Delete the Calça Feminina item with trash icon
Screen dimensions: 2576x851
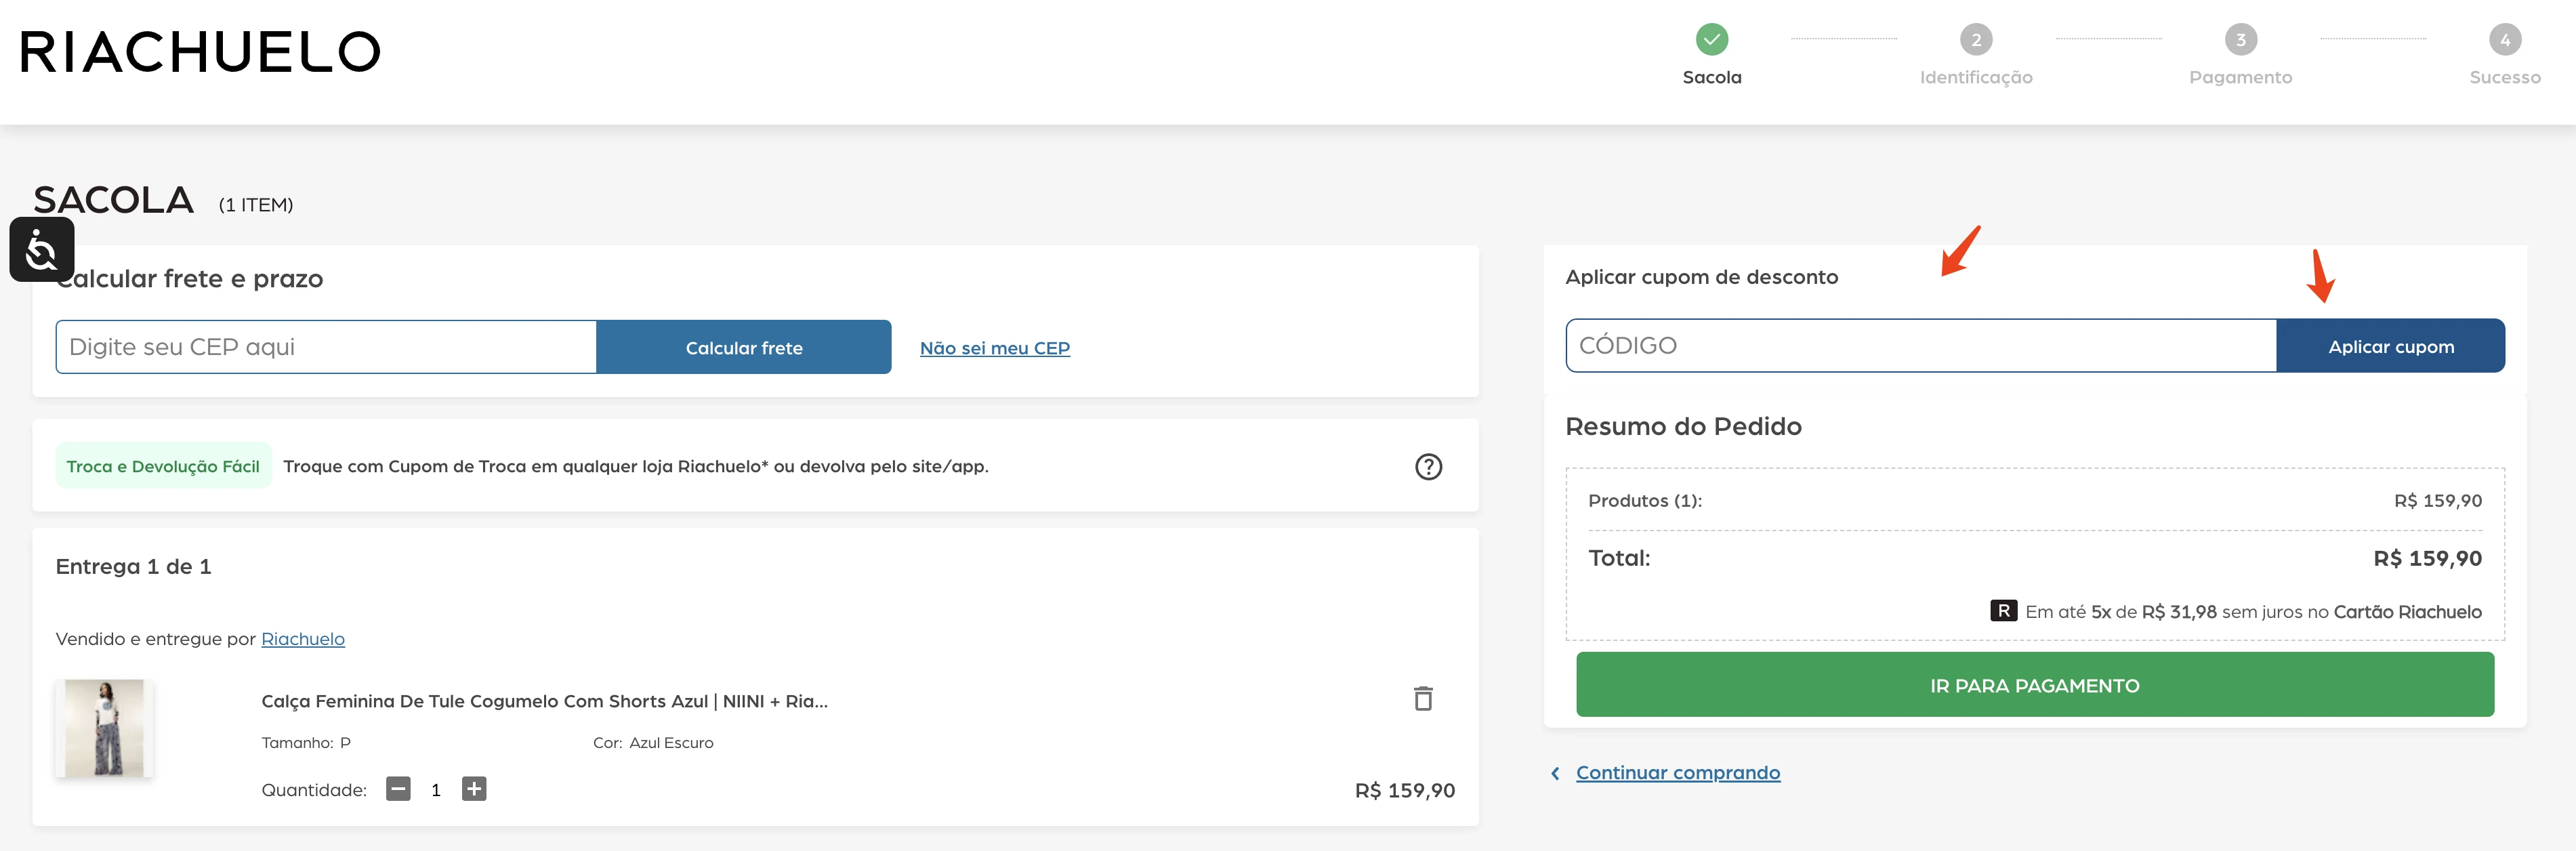[x=1423, y=698]
